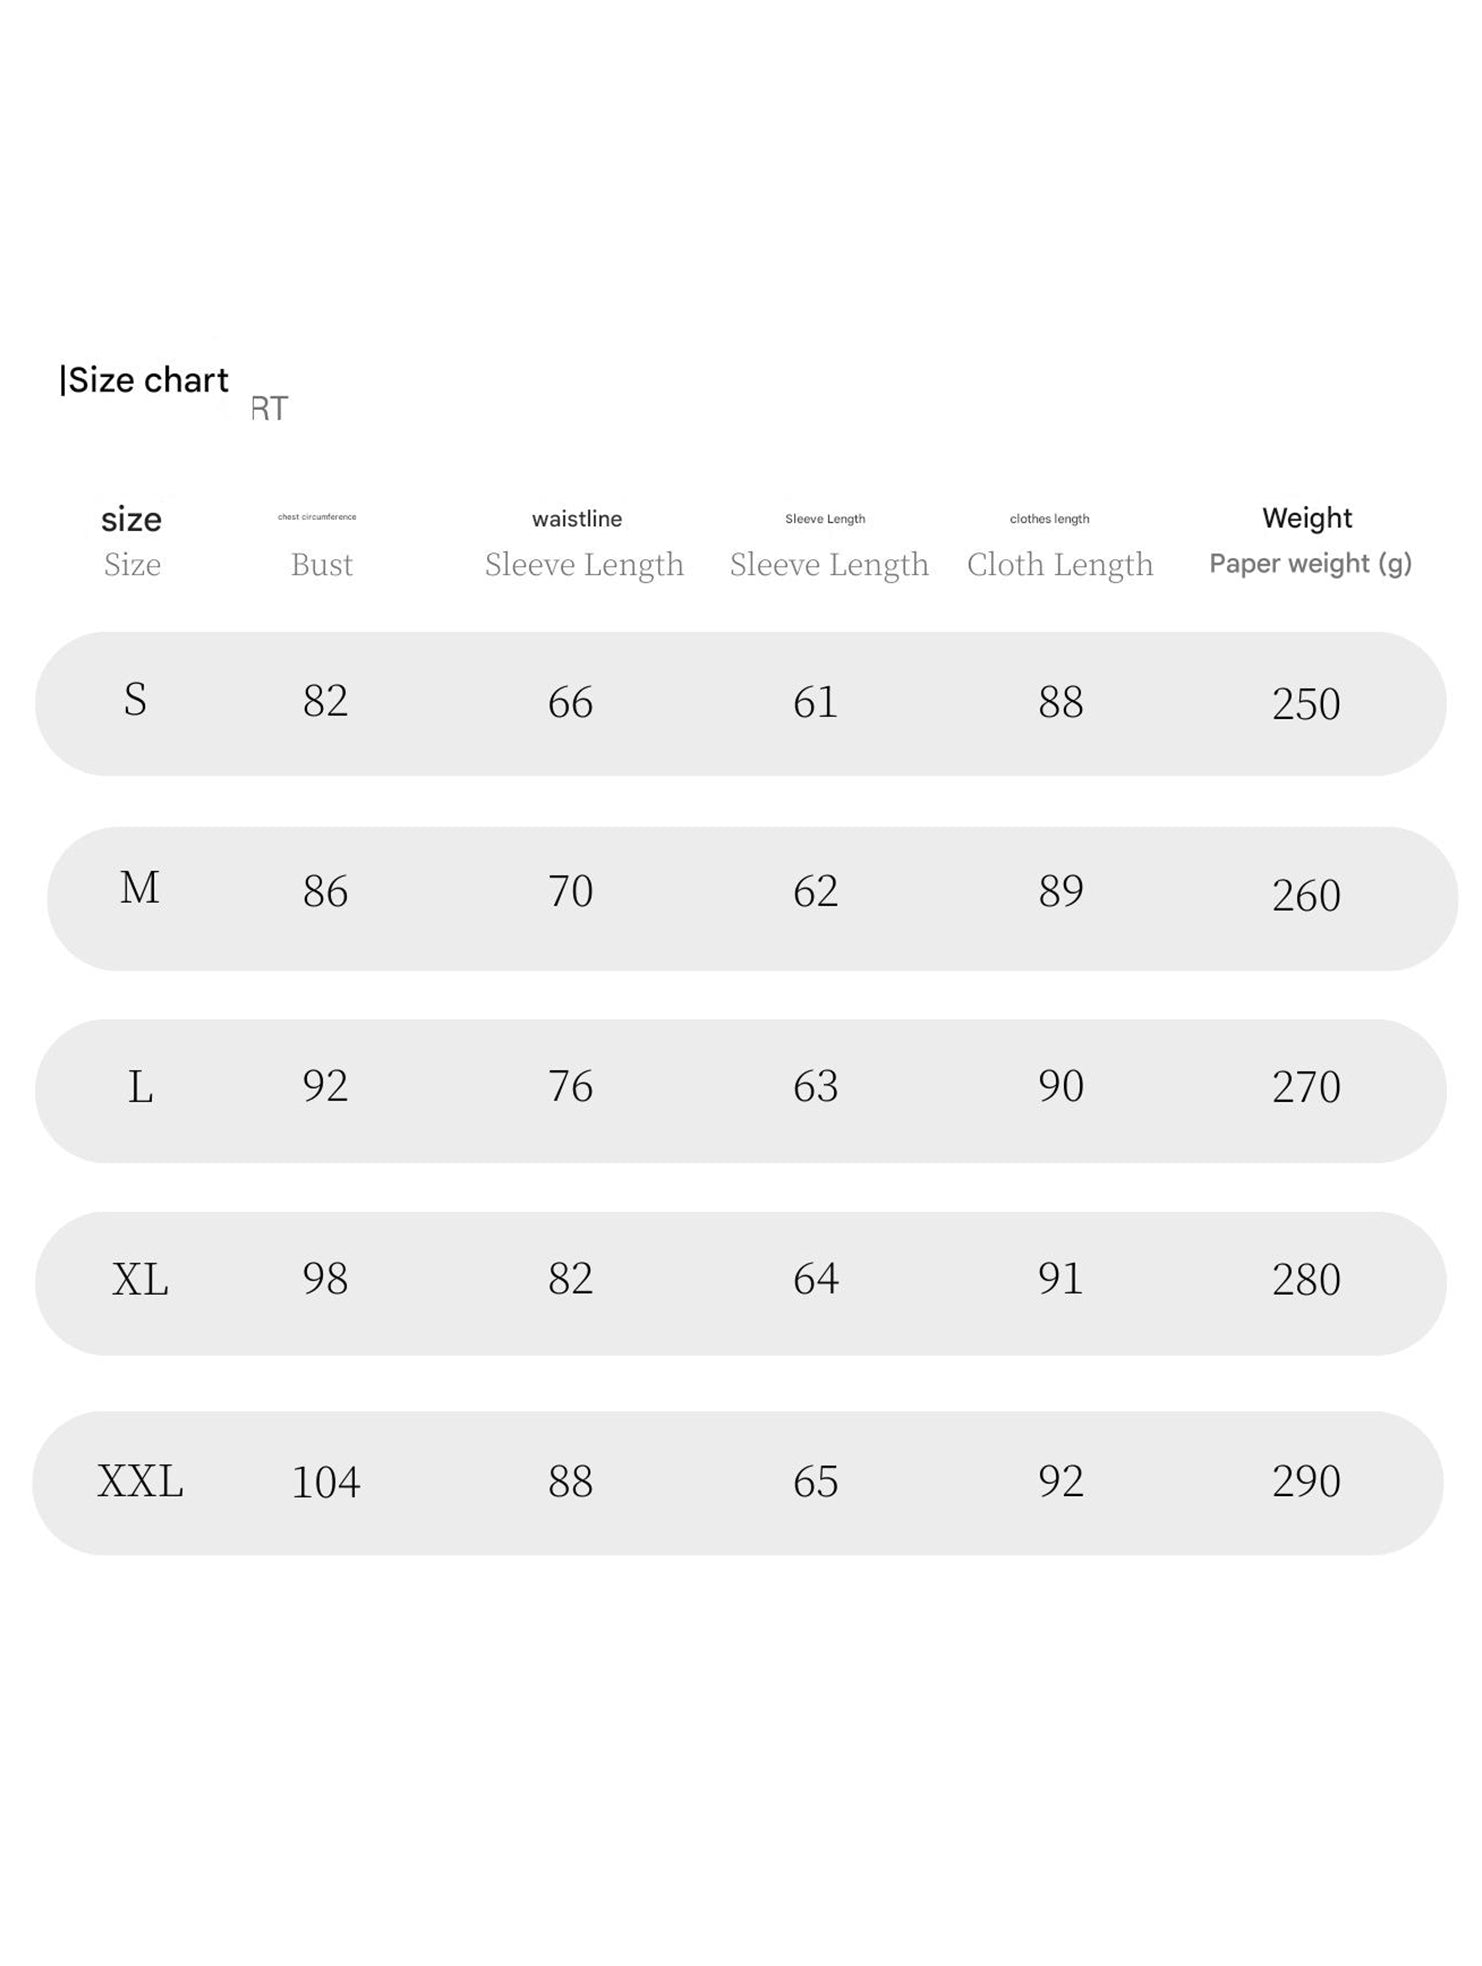
Task: Select the XXL size row label
Action: pyautogui.click(x=140, y=1481)
